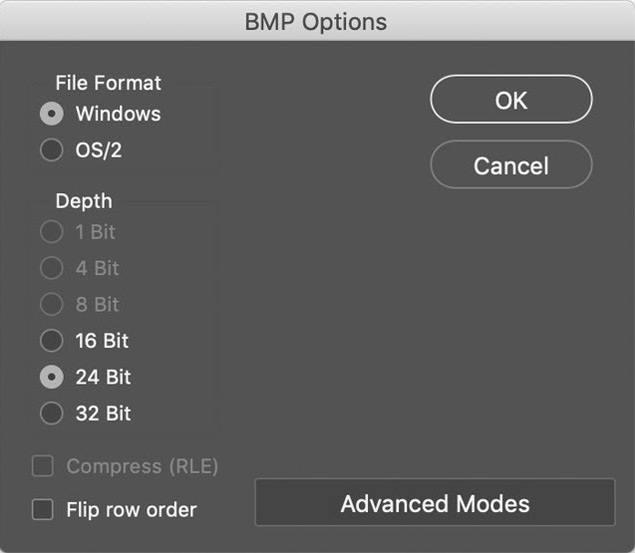Choose the OS/2 file format option
Viewport: 635px width, 553px height.
[x=51, y=151]
